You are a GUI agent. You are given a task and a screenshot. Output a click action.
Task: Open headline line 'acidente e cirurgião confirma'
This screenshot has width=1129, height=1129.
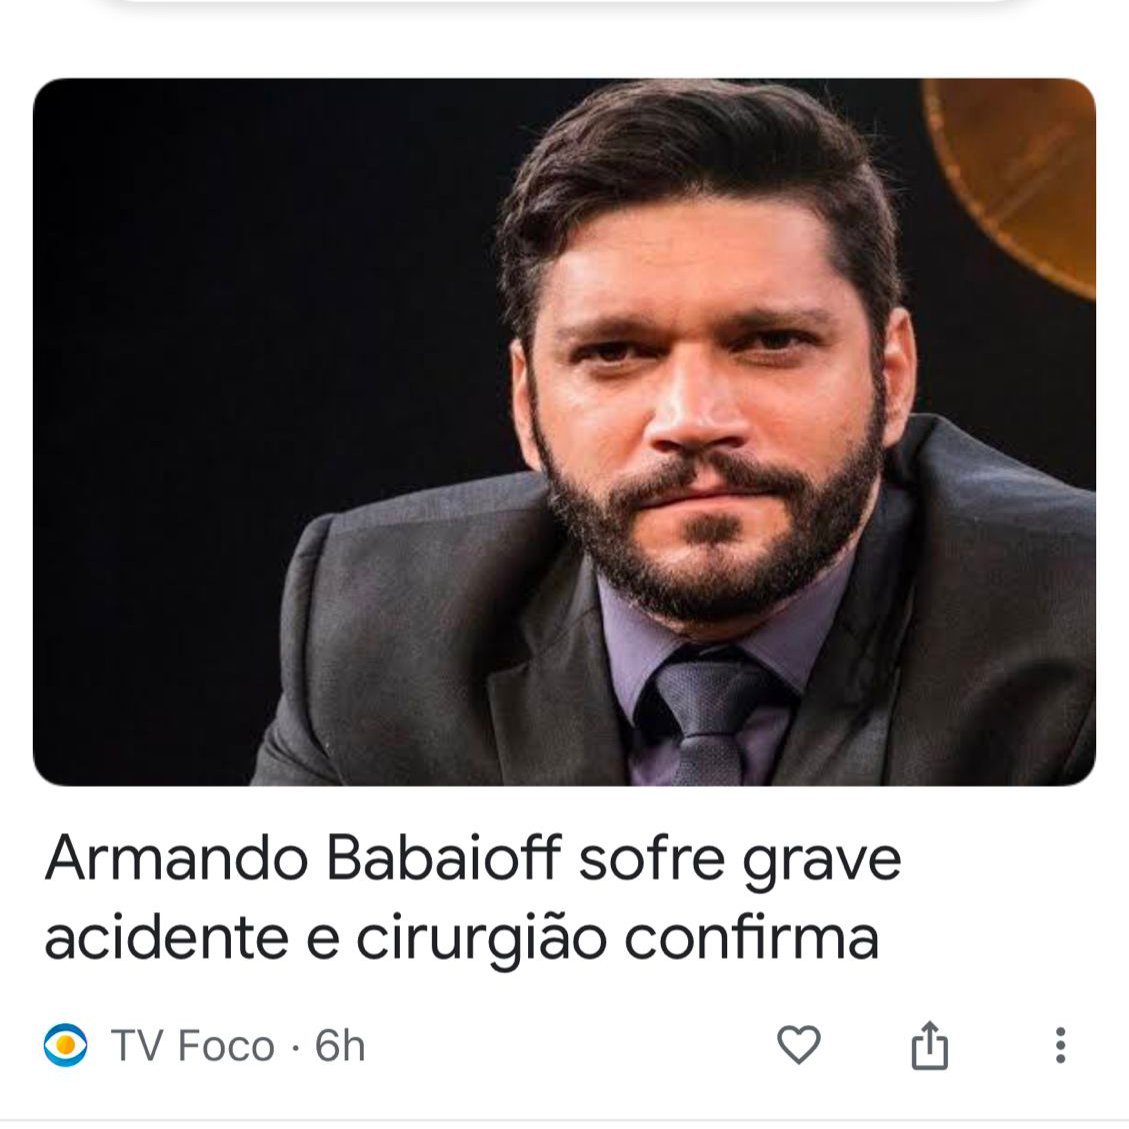point(462,939)
